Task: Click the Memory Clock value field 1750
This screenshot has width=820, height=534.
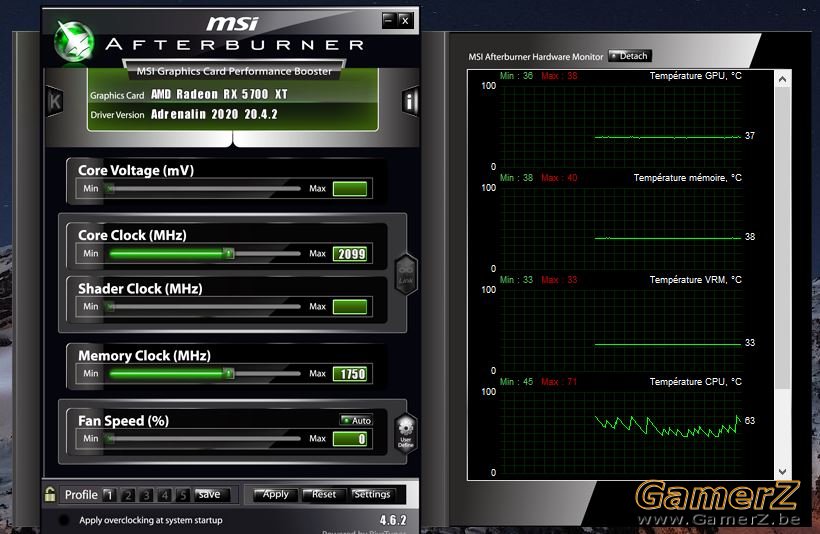Action: pos(350,374)
